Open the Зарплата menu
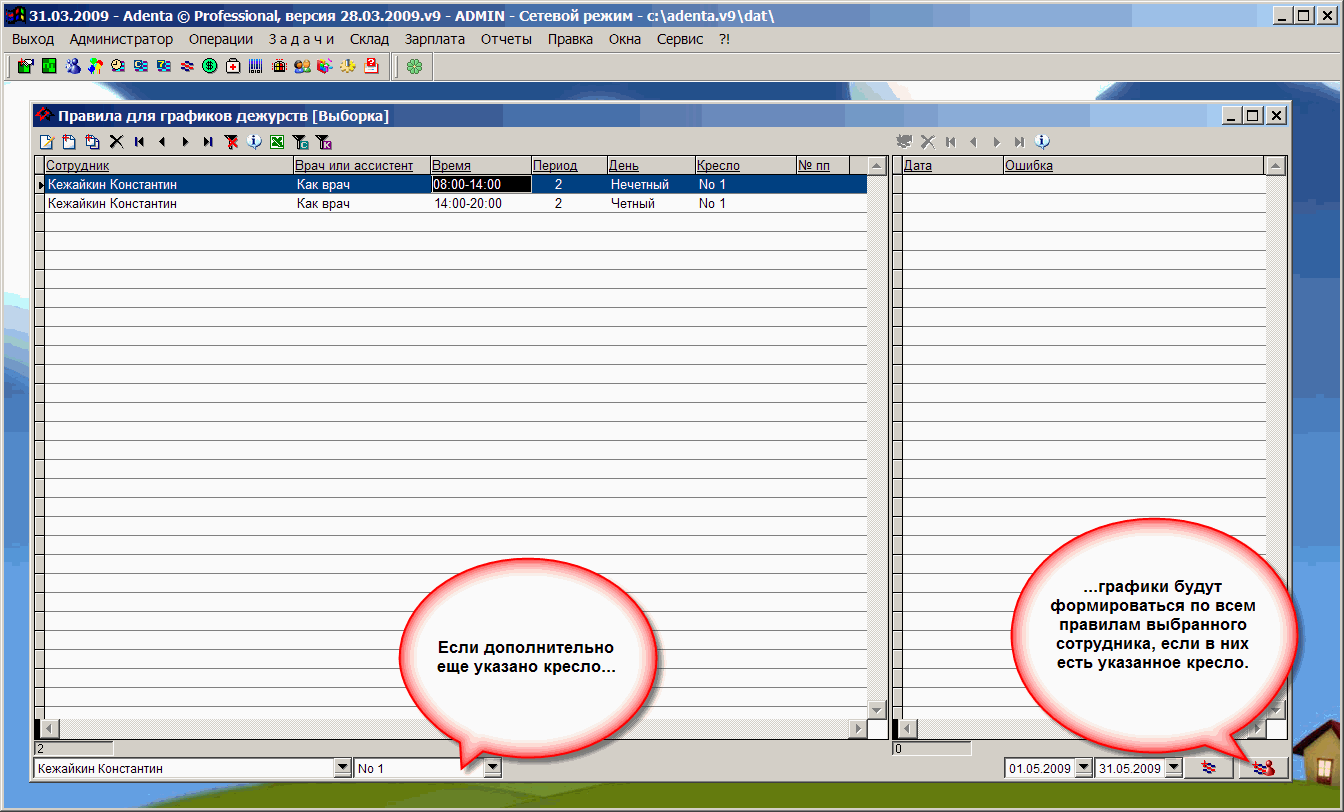Screen dimensions: 1344x812 click(x=434, y=39)
